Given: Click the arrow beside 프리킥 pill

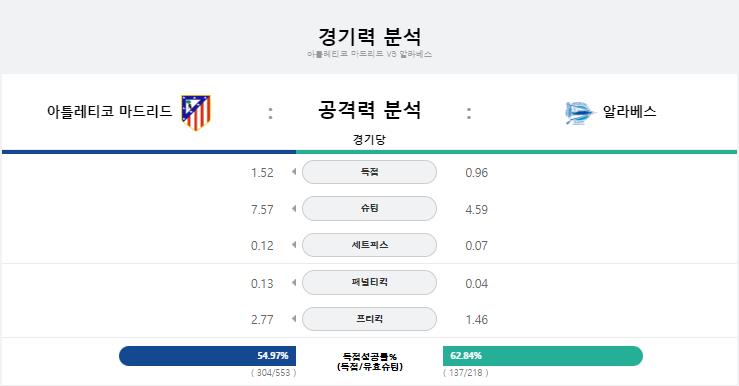Looking at the screenshot, I should click(x=294, y=319).
